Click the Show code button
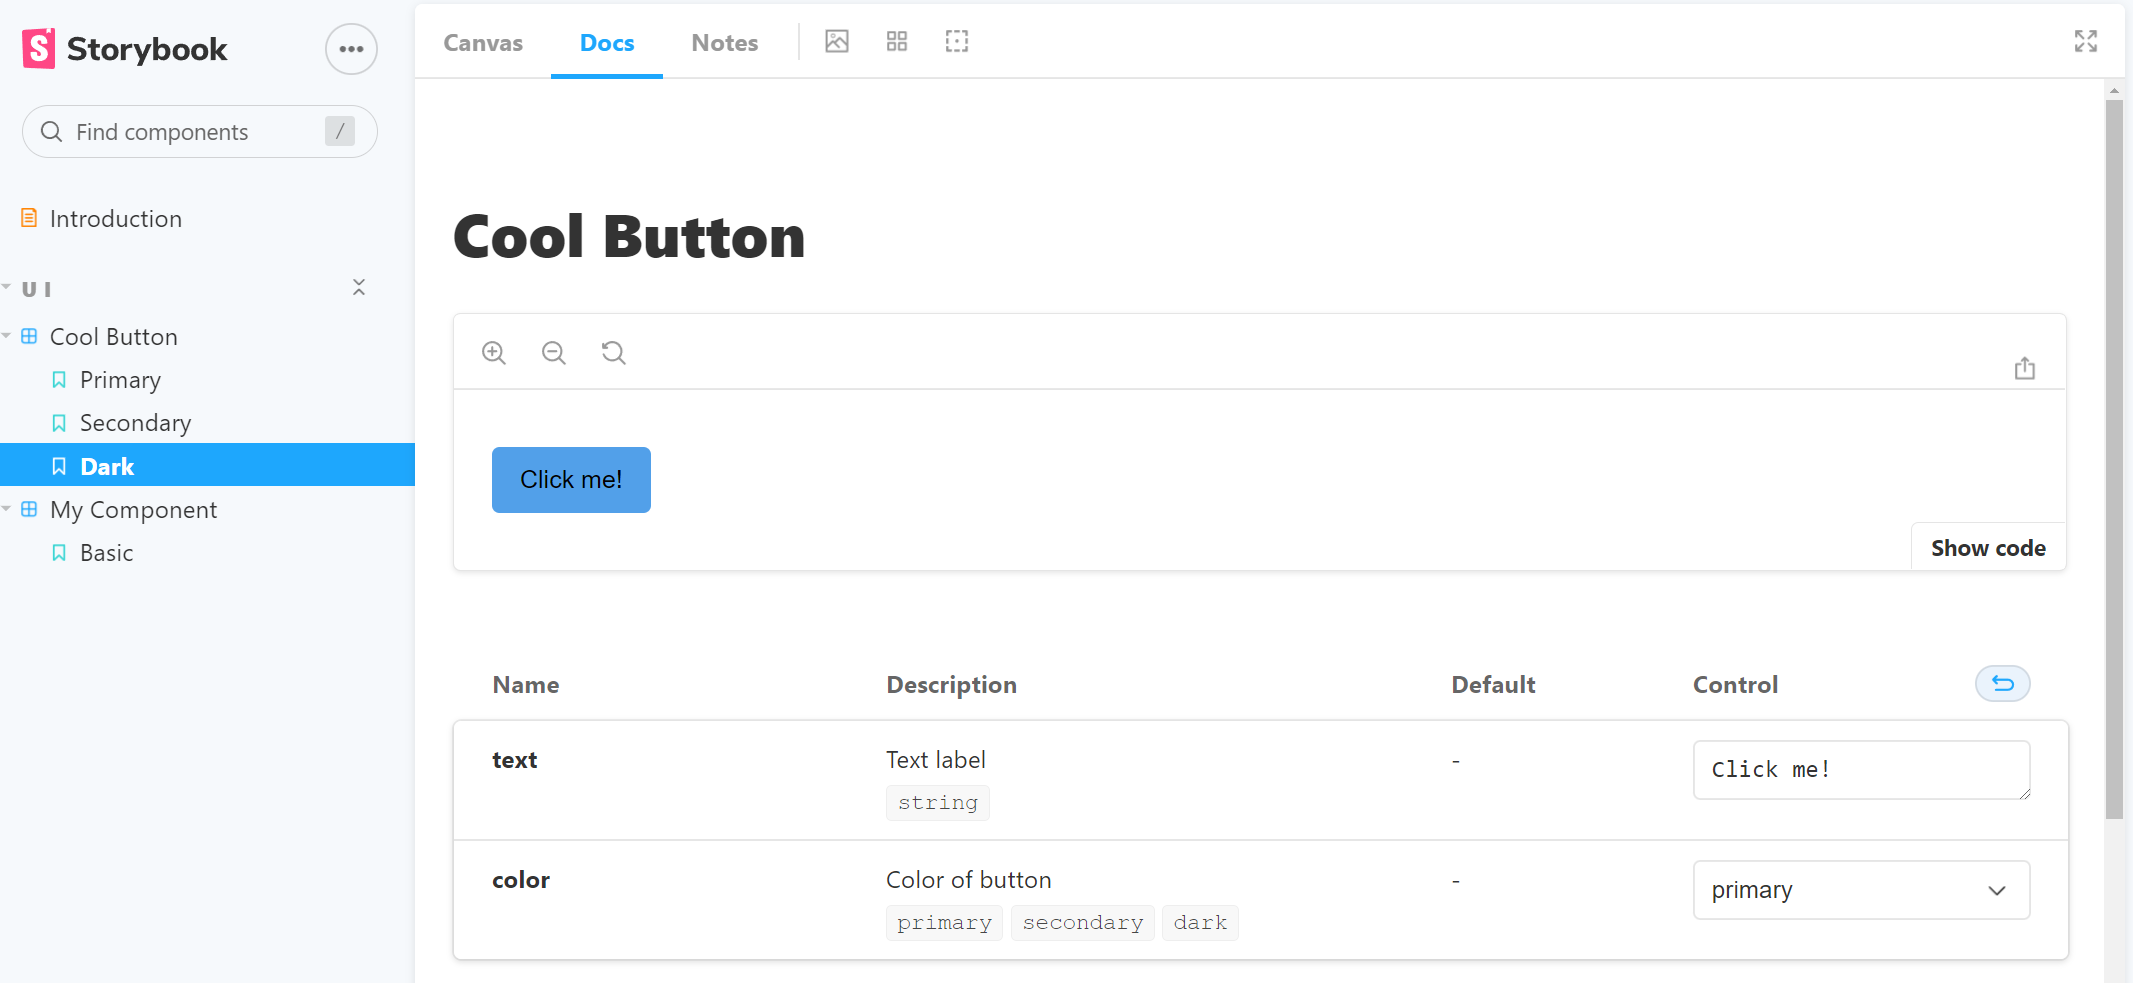 click(x=1987, y=548)
